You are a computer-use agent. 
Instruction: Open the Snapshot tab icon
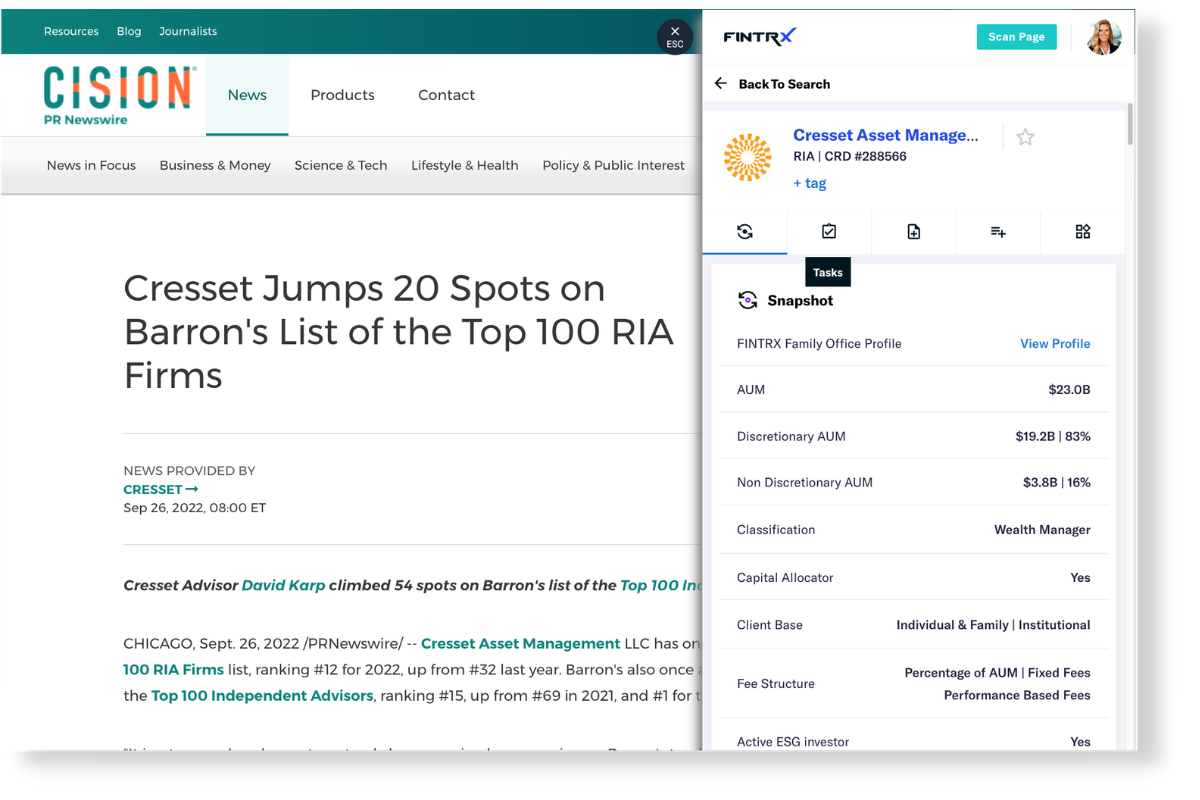point(745,232)
